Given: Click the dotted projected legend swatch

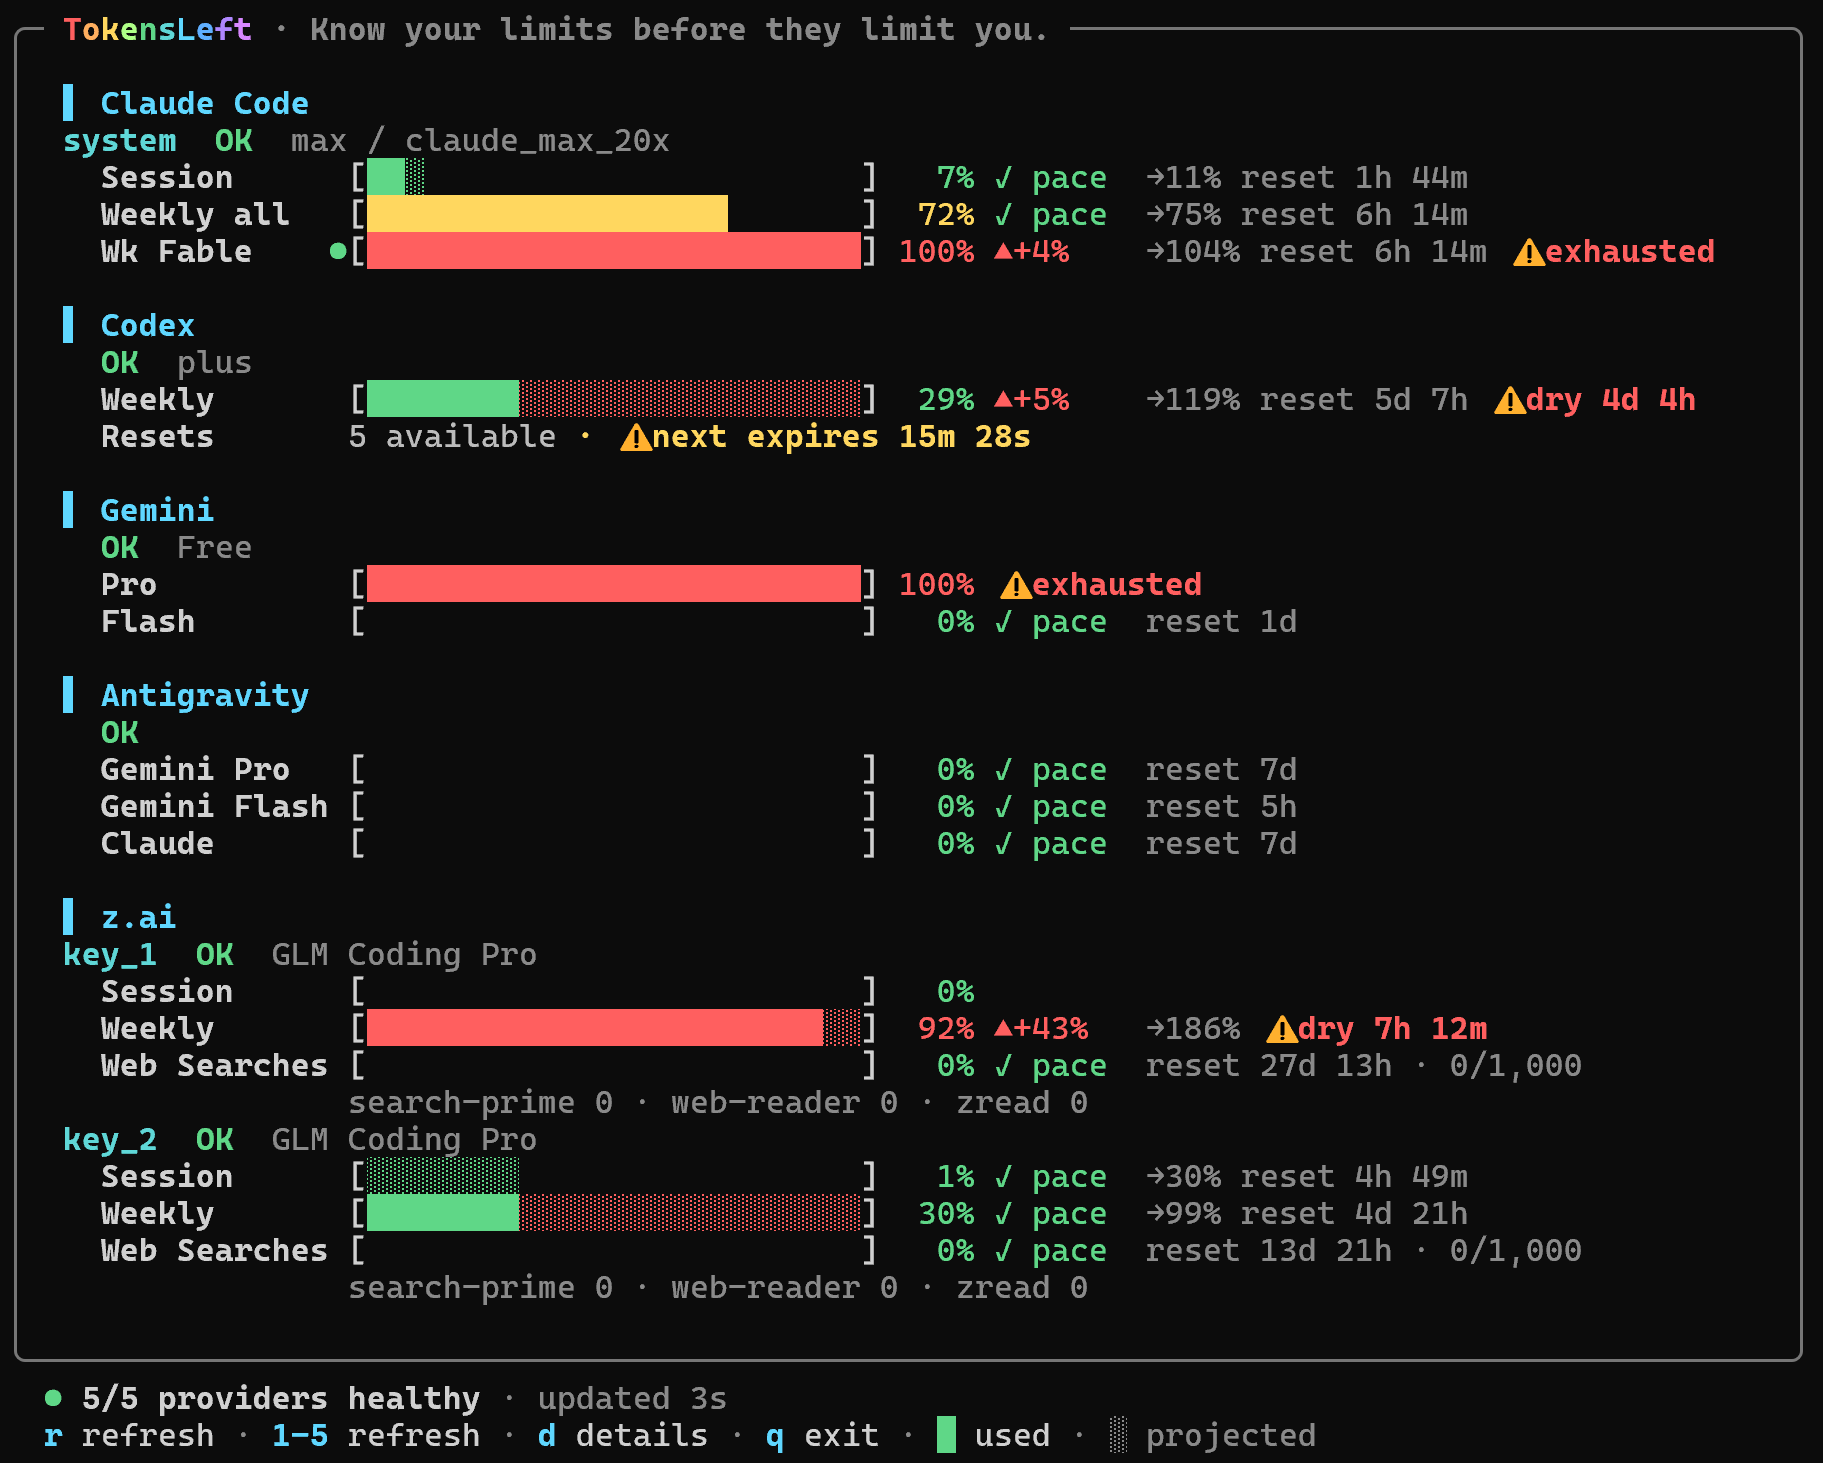Looking at the screenshot, I should point(1118,1435).
